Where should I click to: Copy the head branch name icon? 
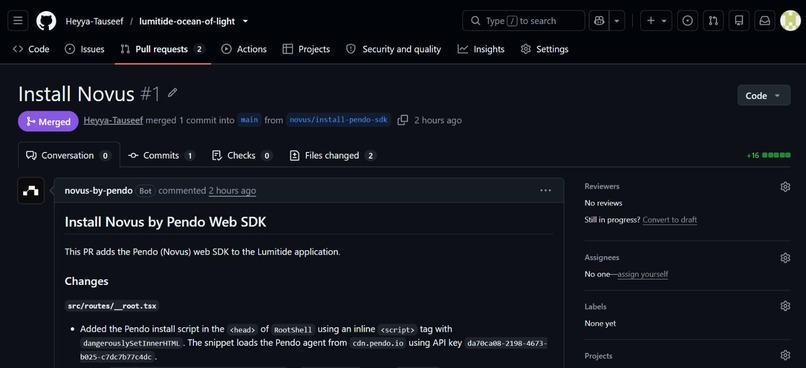pos(403,120)
